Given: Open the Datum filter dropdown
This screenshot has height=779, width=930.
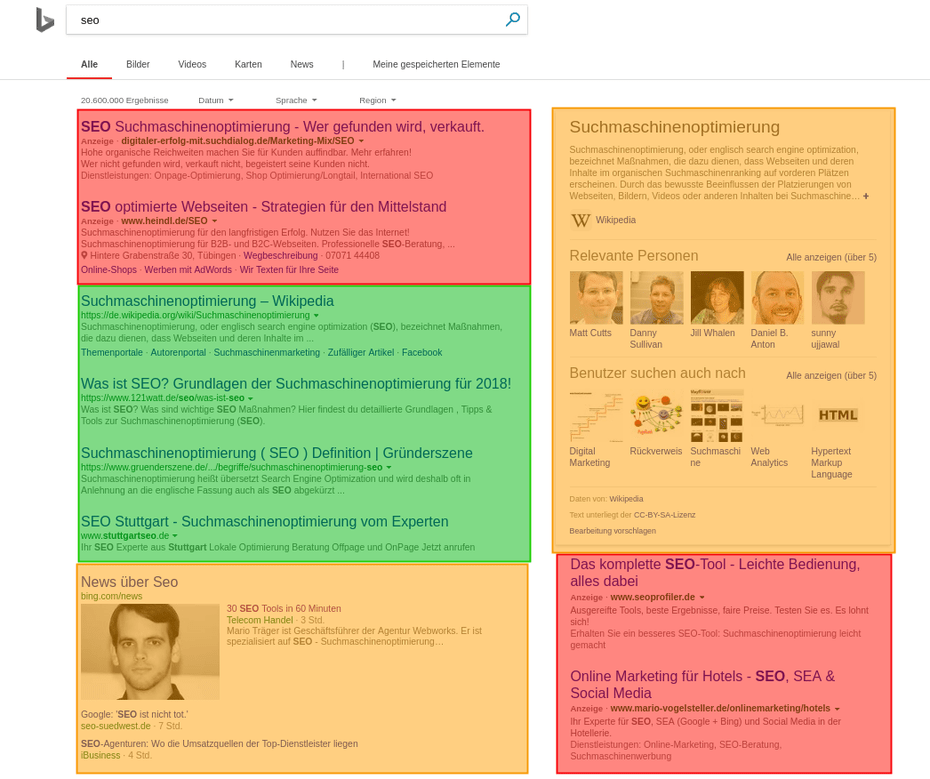Looking at the screenshot, I should [215, 100].
